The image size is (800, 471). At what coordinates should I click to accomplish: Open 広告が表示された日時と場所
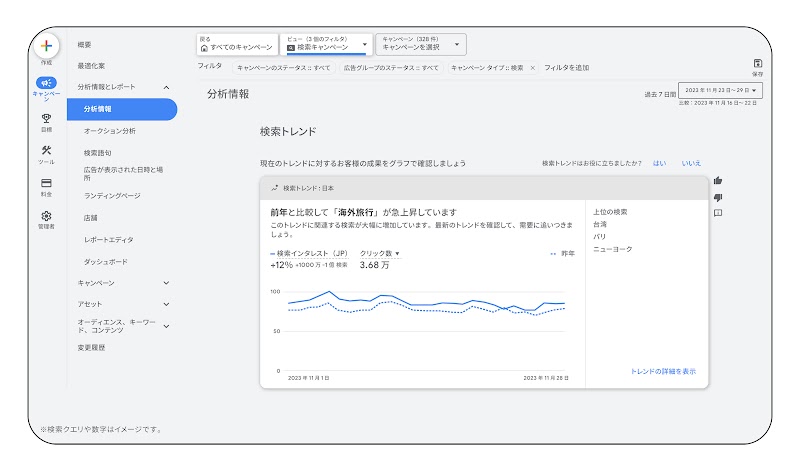[x=123, y=173]
